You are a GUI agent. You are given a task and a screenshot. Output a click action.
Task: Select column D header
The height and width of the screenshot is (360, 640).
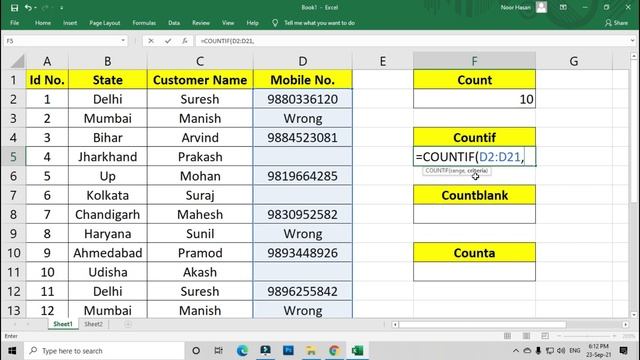(302, 61)
